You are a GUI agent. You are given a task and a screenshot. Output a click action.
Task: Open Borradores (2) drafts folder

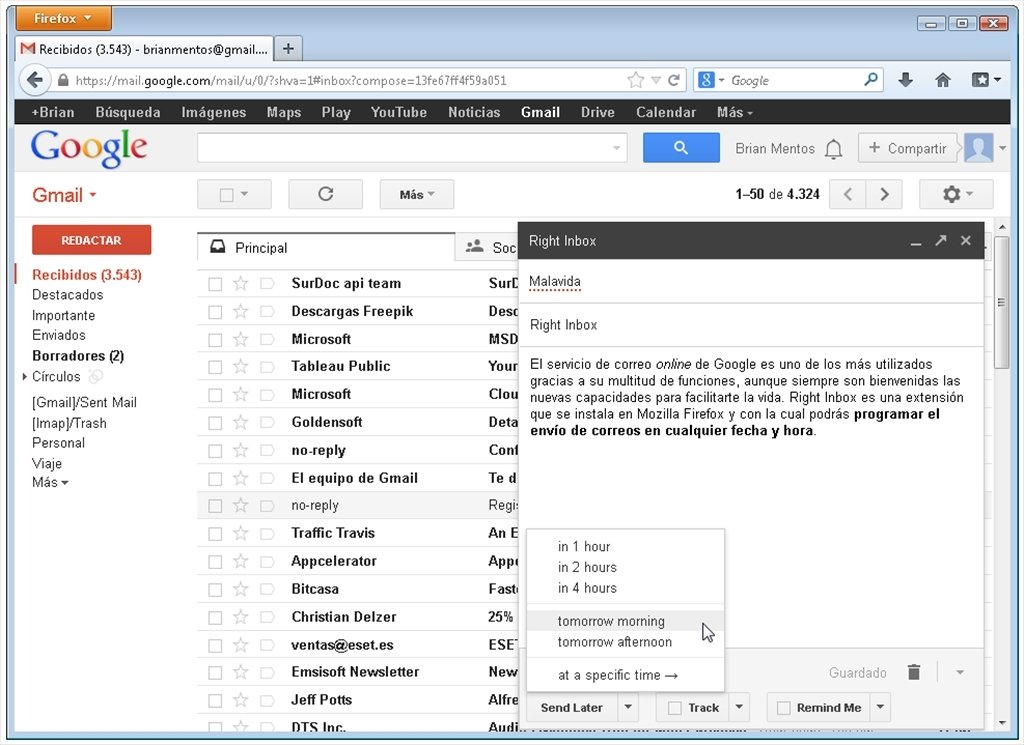point(78,356)
